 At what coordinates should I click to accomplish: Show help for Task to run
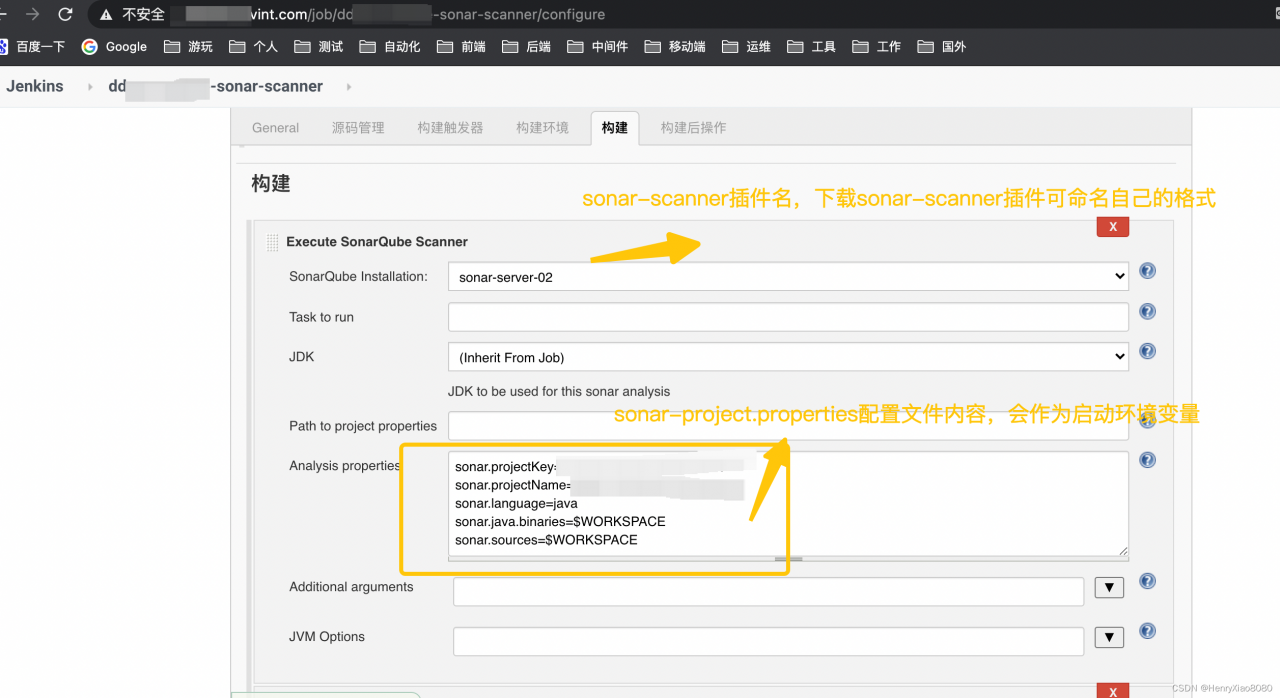point(1148,311)
